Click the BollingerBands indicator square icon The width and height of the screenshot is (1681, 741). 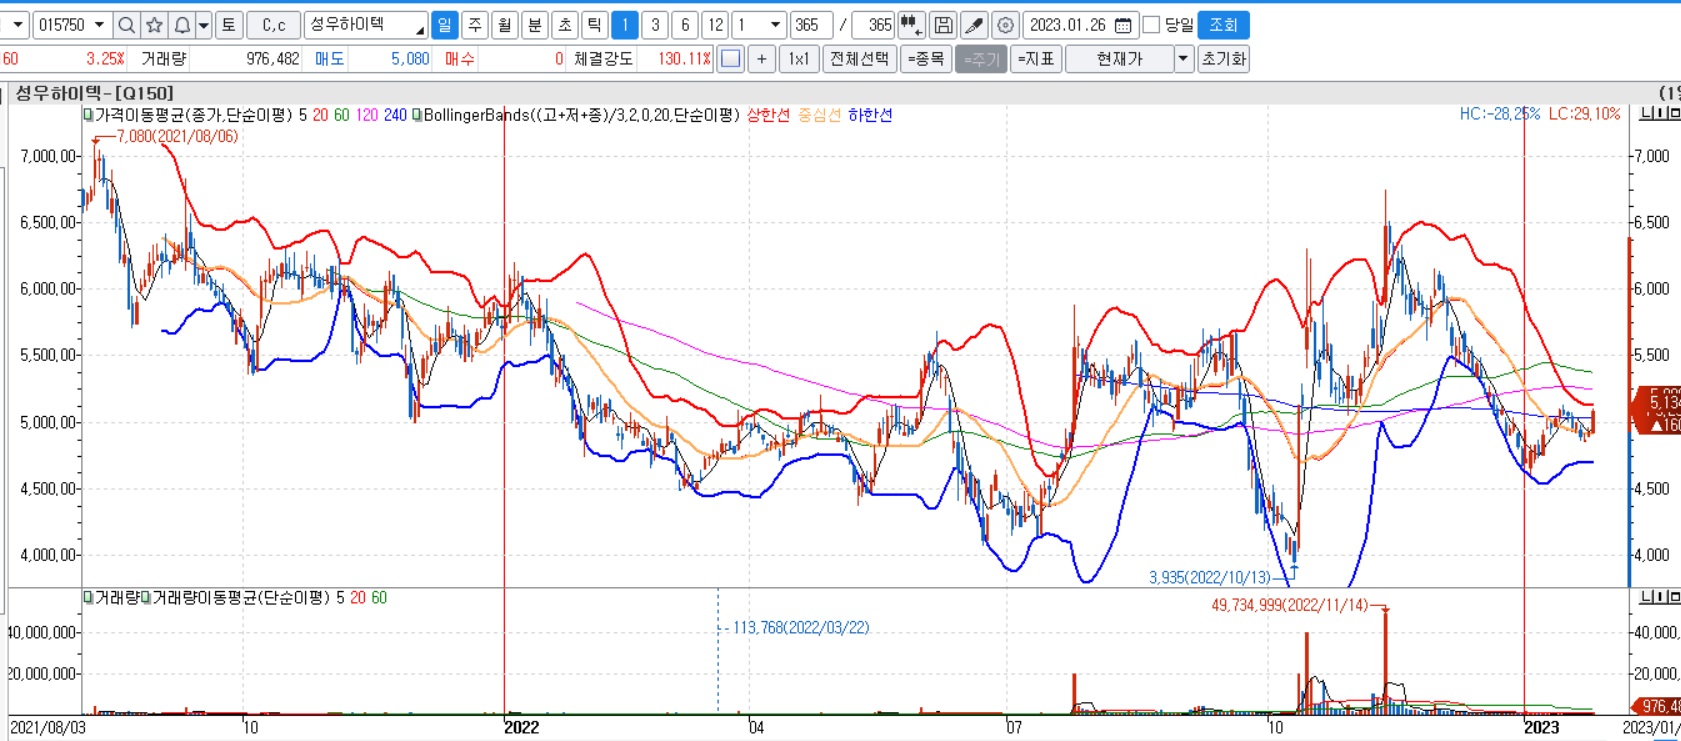[x=417, y=115]
